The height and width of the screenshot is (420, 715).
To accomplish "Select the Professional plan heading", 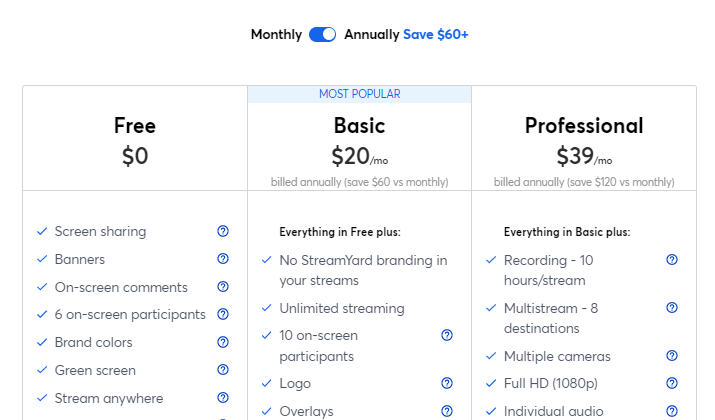I will [x=584, y=126].
